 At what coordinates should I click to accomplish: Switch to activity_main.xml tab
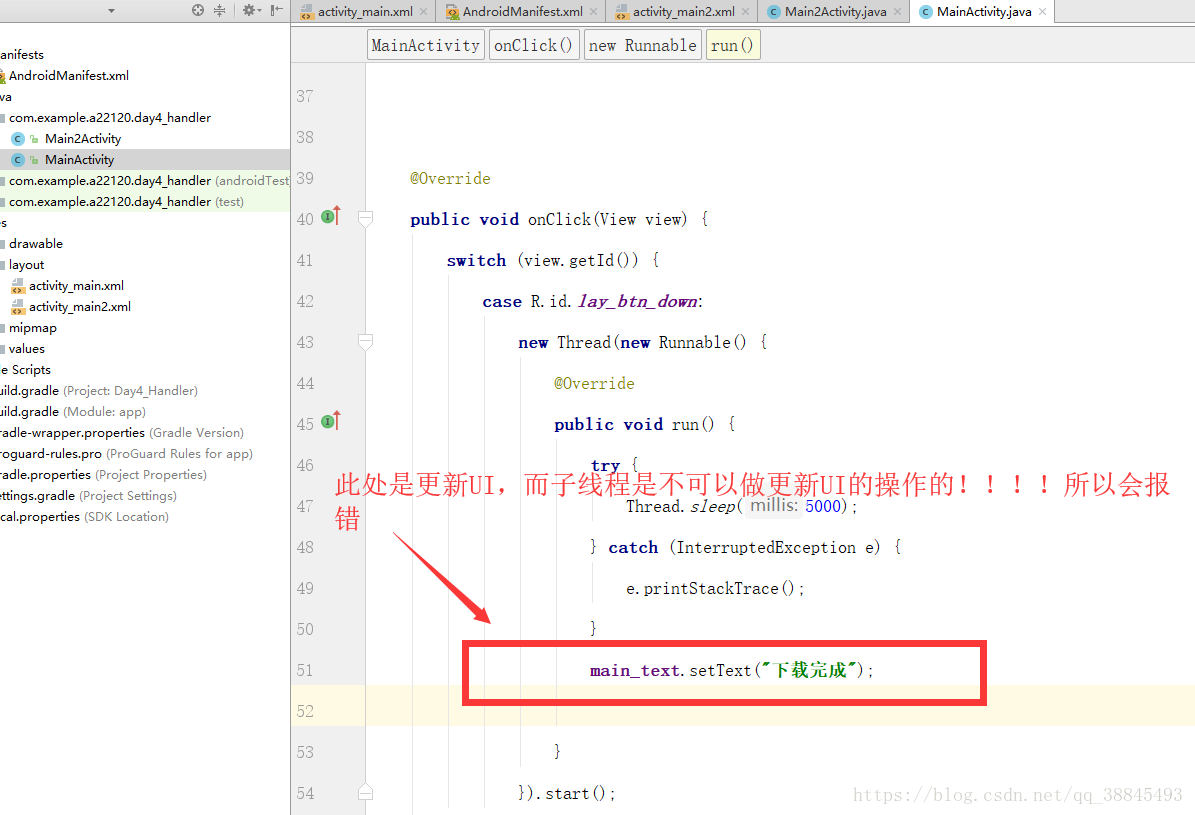[x=364, y=11]
